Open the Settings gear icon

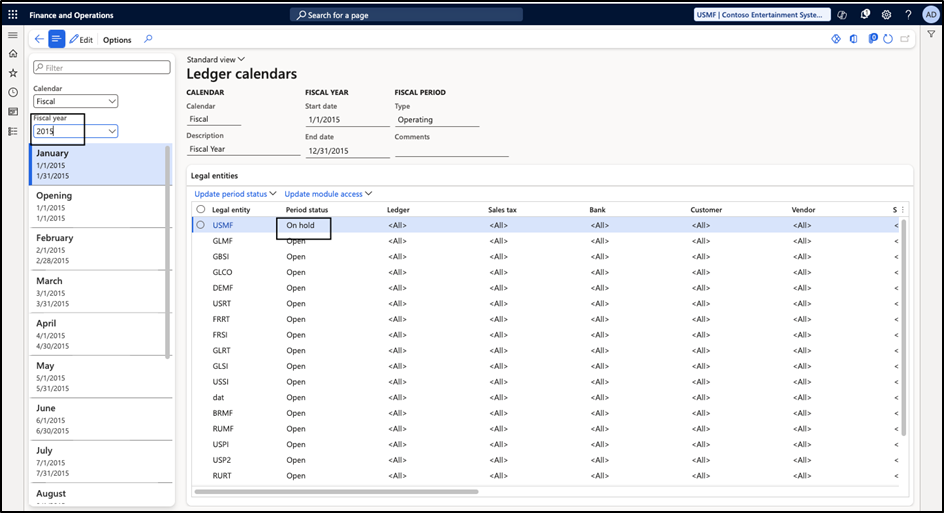coord(886,15)
